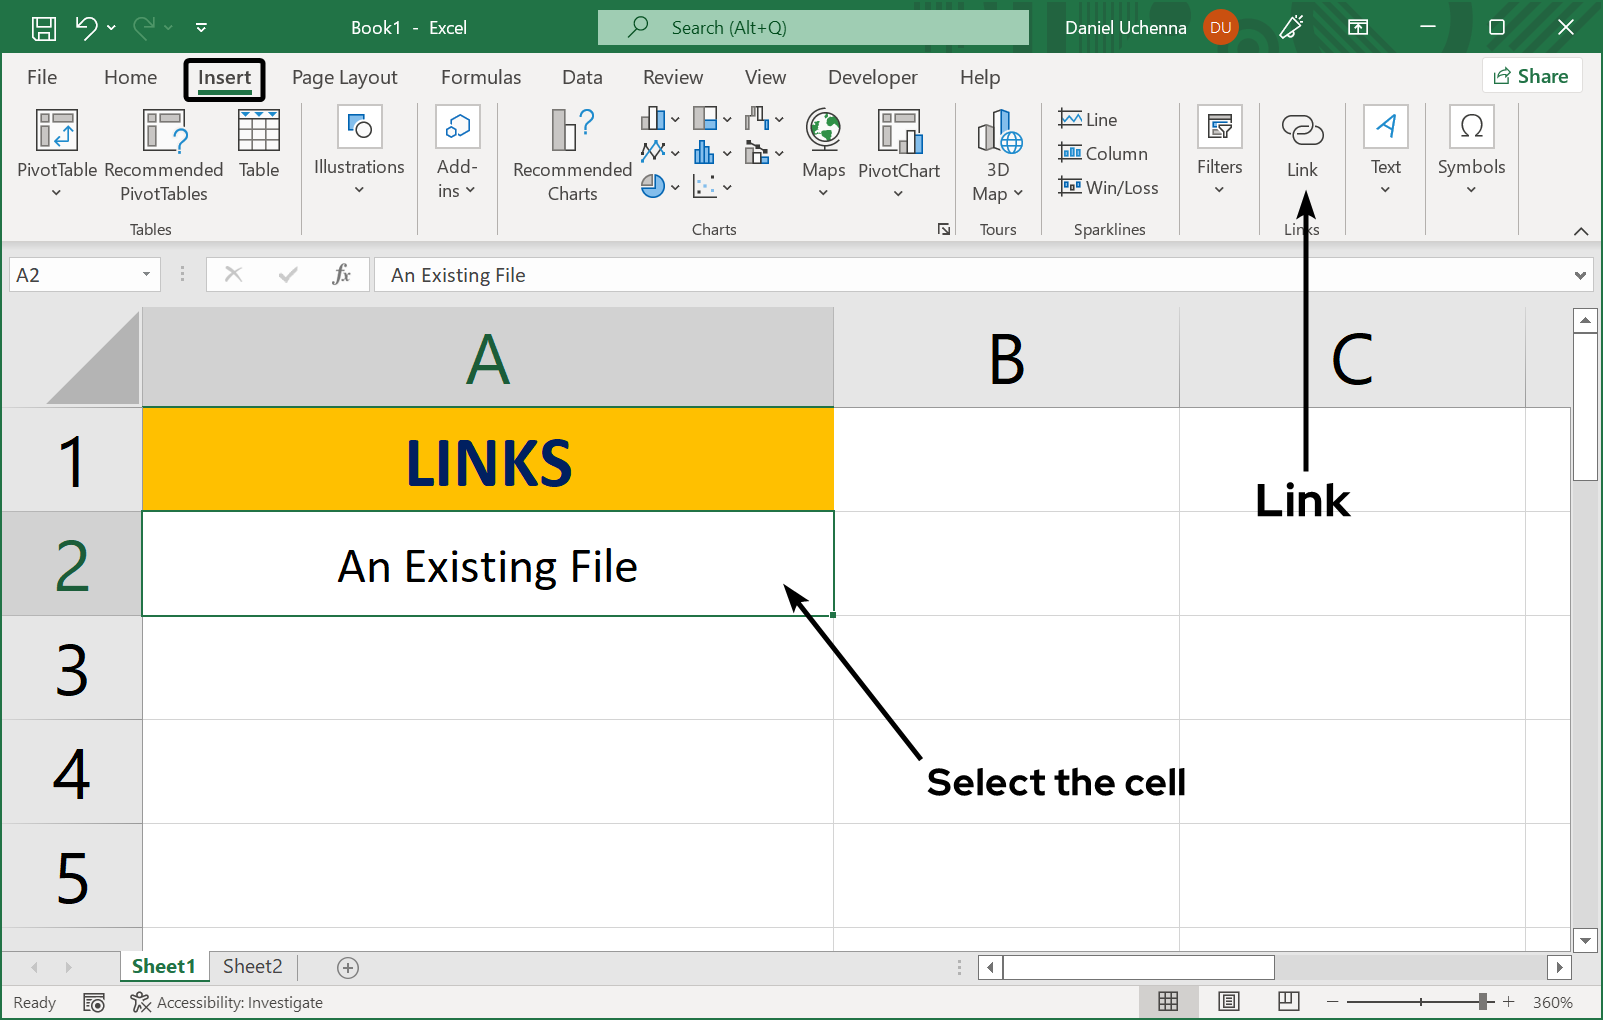Click the Share button

coord(1531,75)
